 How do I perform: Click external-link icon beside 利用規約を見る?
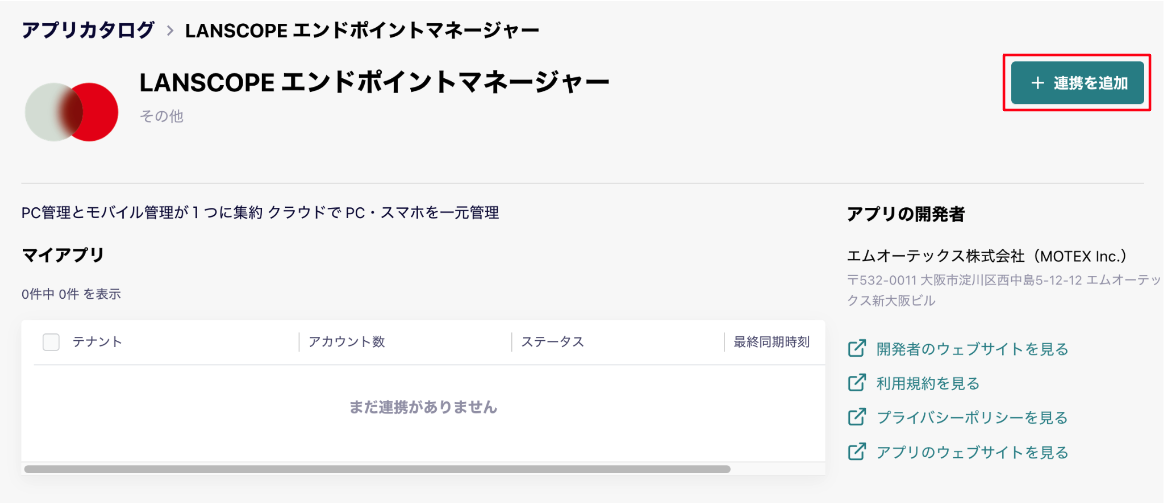click(857, 383)
